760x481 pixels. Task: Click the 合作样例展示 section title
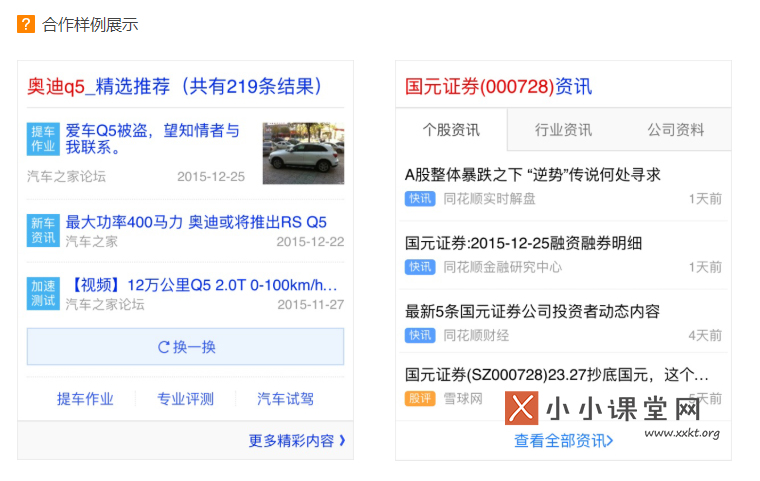pos(90,24)
